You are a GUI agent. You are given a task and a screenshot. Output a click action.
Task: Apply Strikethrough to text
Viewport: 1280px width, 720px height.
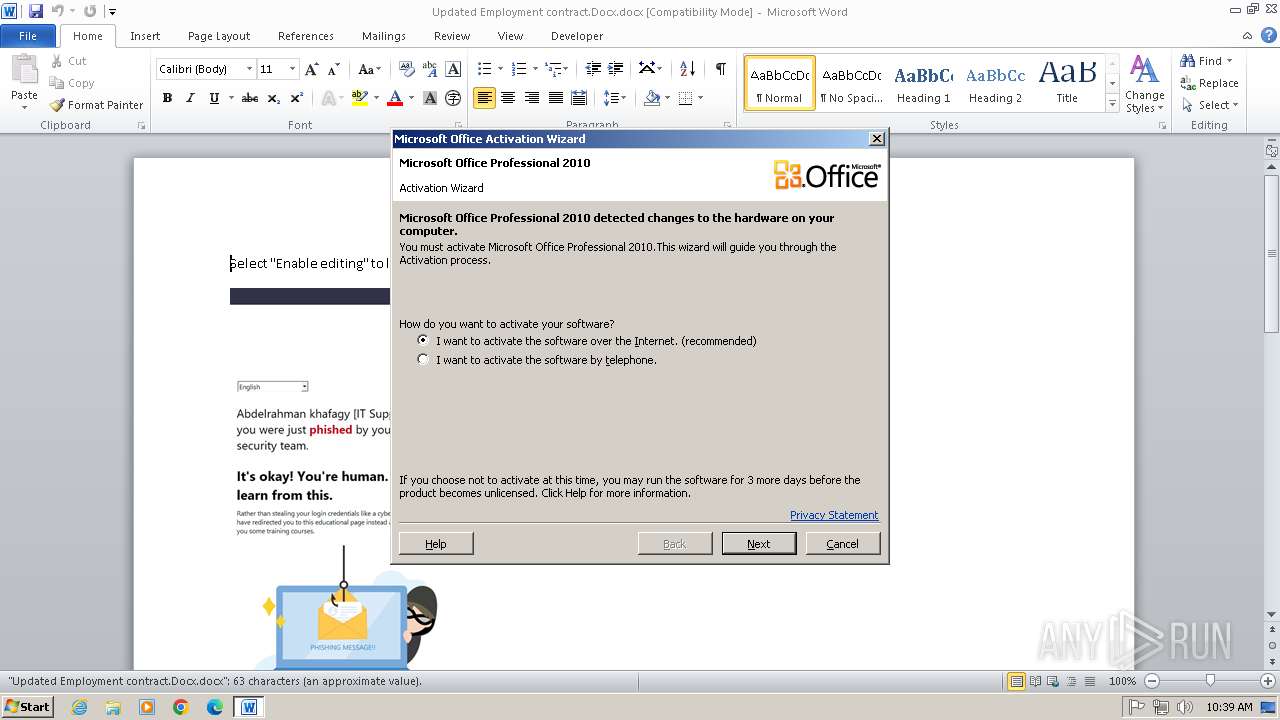coord(250,98)
